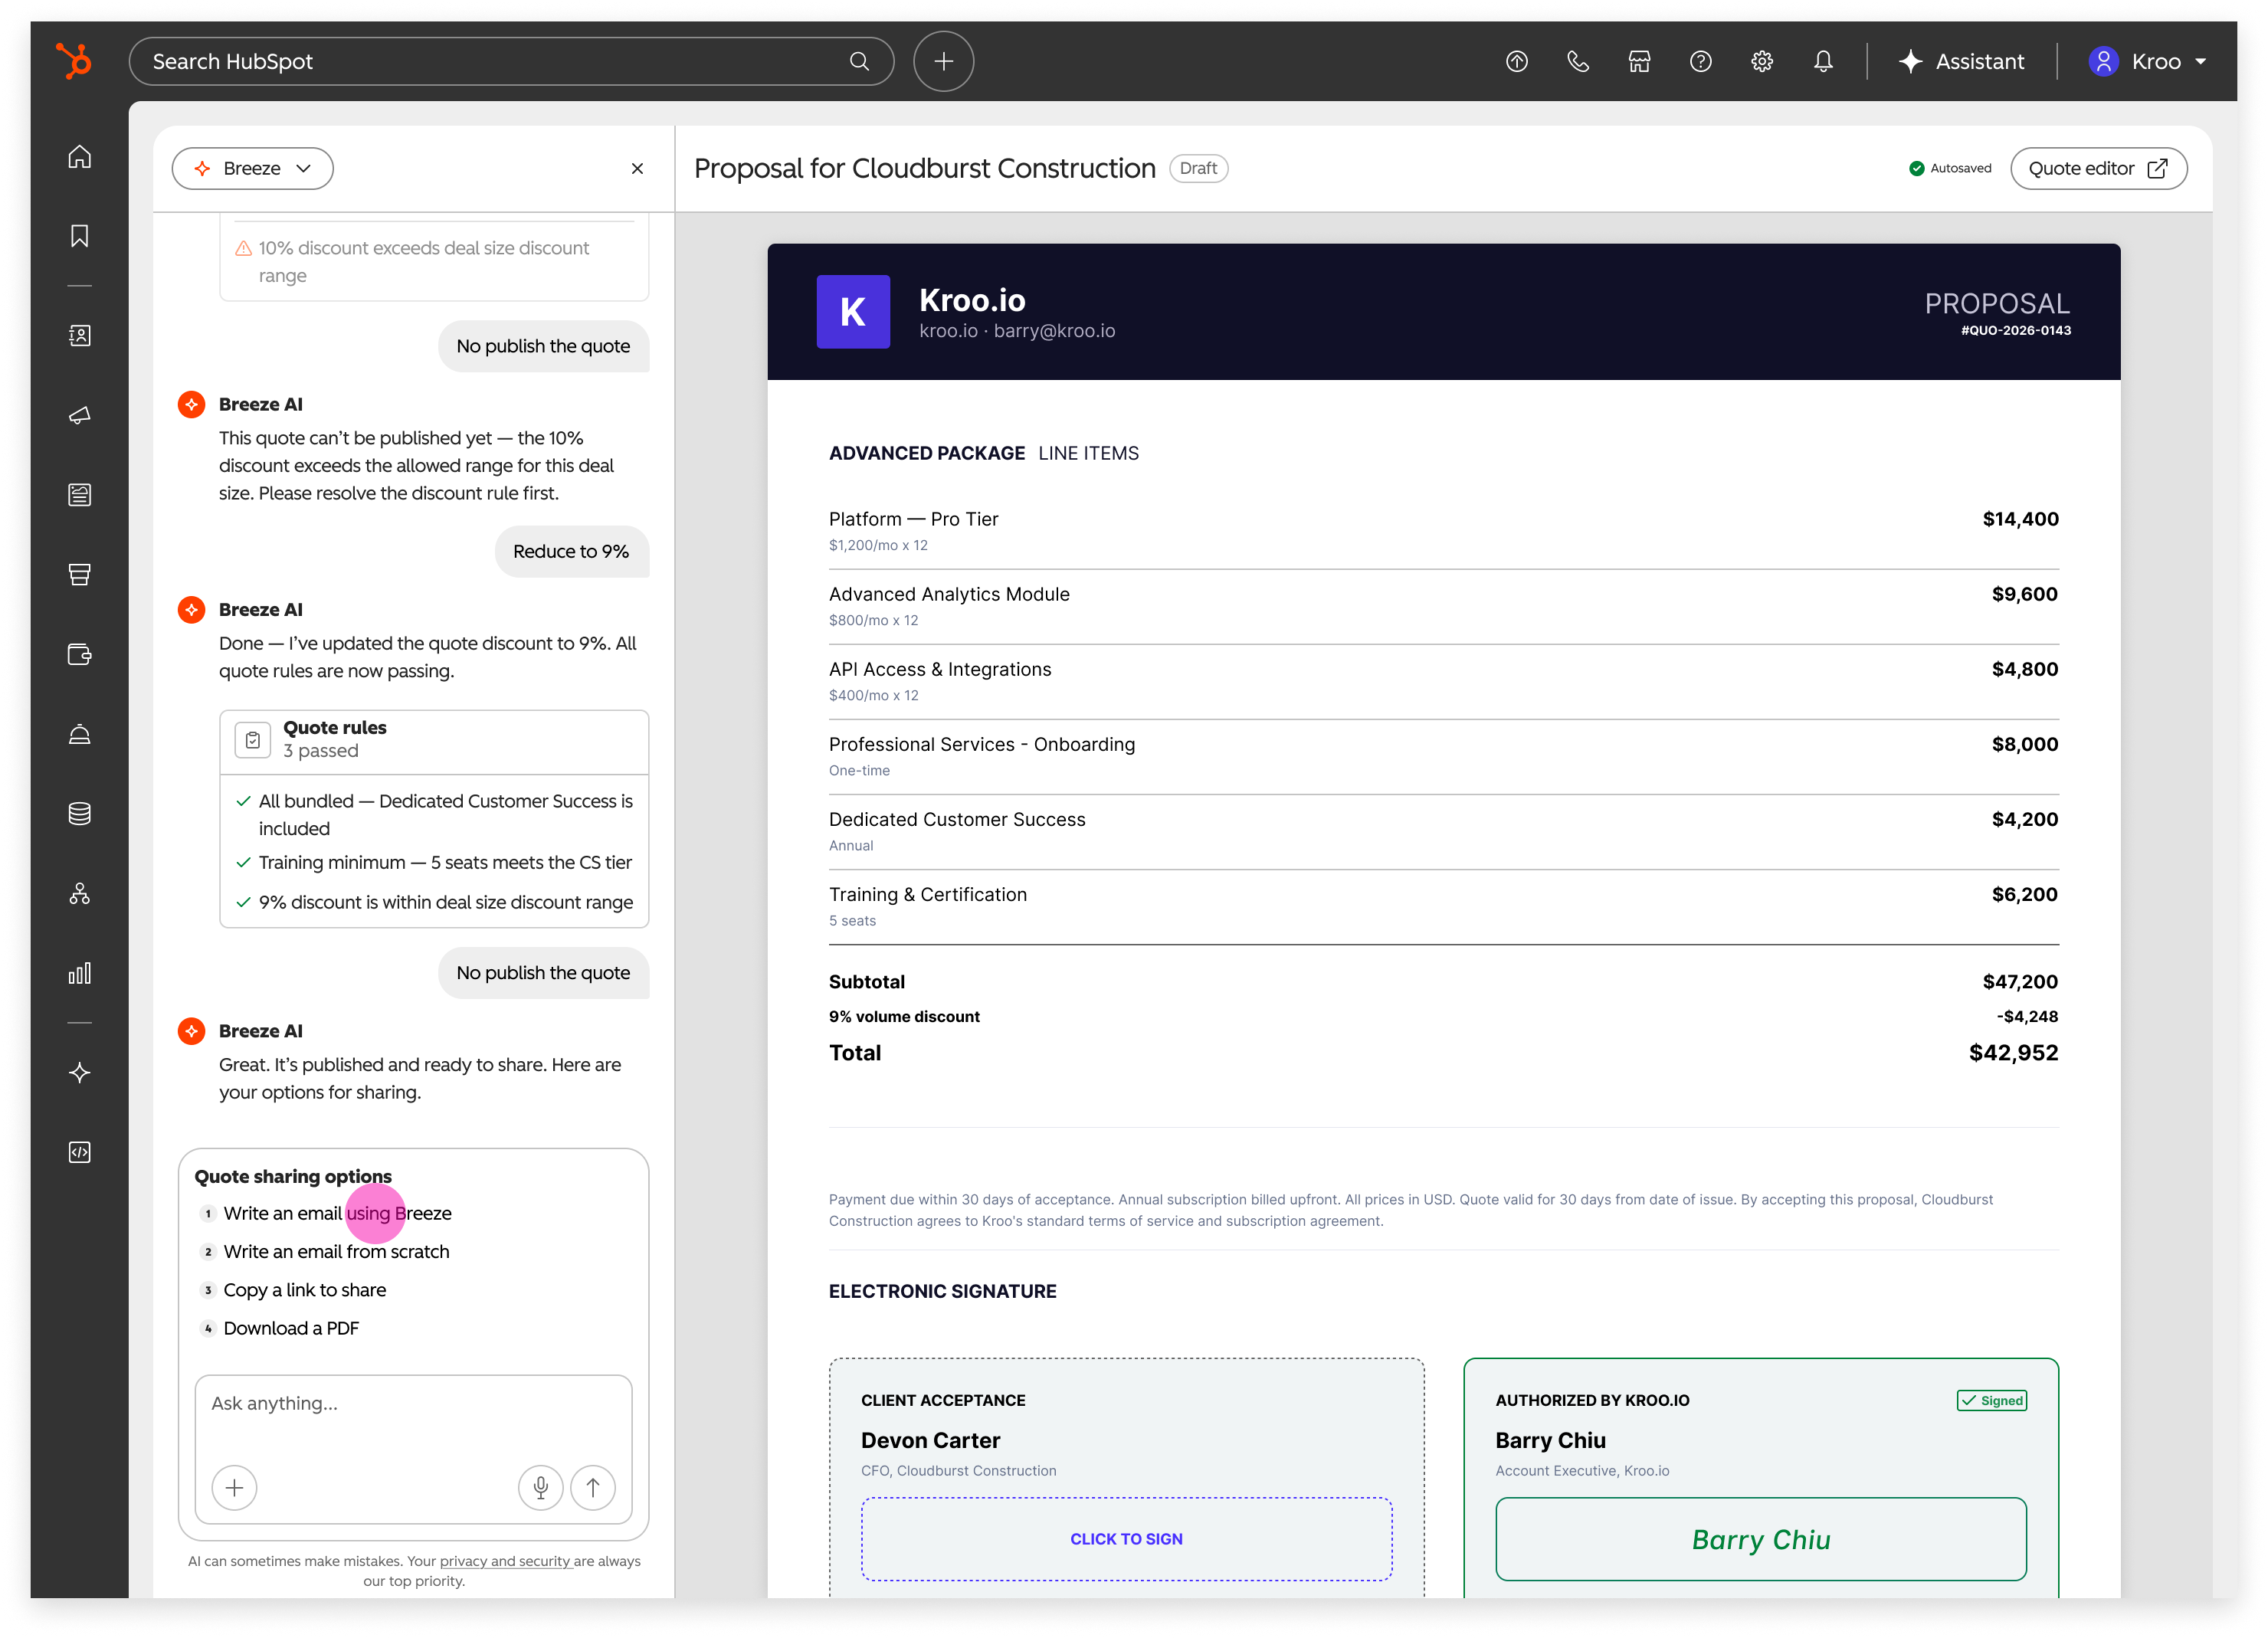This screenshot has height=1638, width=2268.
Task: Open the marketplace storefront icon
Action: [1639, 61]
